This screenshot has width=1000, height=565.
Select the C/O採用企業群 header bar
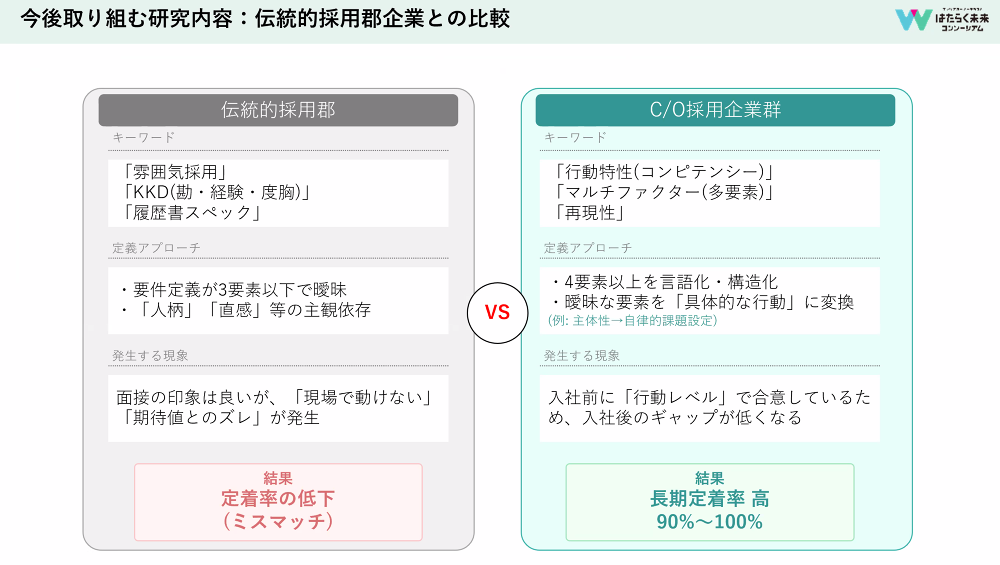pos(715,110)
